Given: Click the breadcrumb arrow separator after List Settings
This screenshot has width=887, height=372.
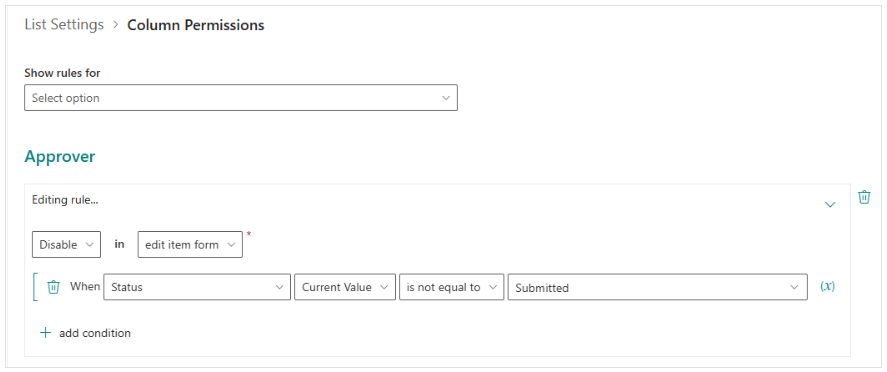Looking at the screenshot, I should 115,25.
